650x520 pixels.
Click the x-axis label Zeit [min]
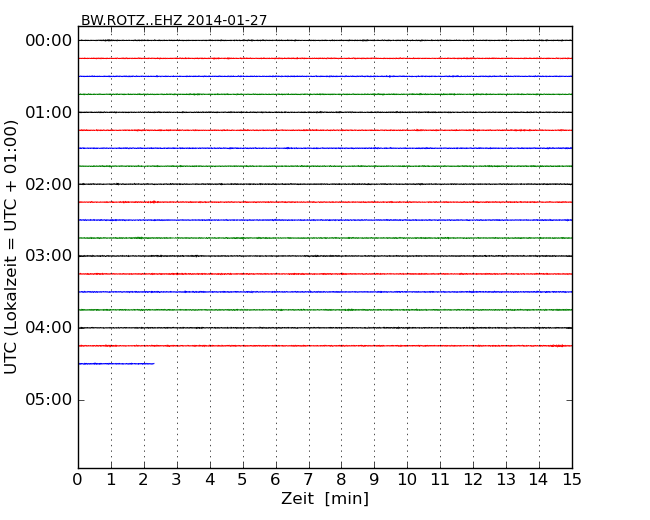coord(325,498)
